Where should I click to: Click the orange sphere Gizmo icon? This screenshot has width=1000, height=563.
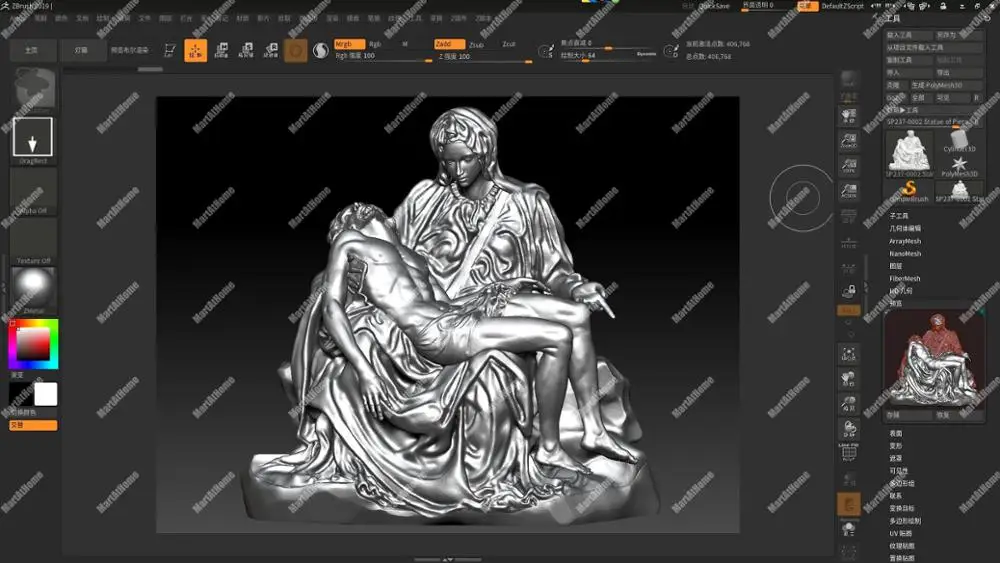pos(295,50)
